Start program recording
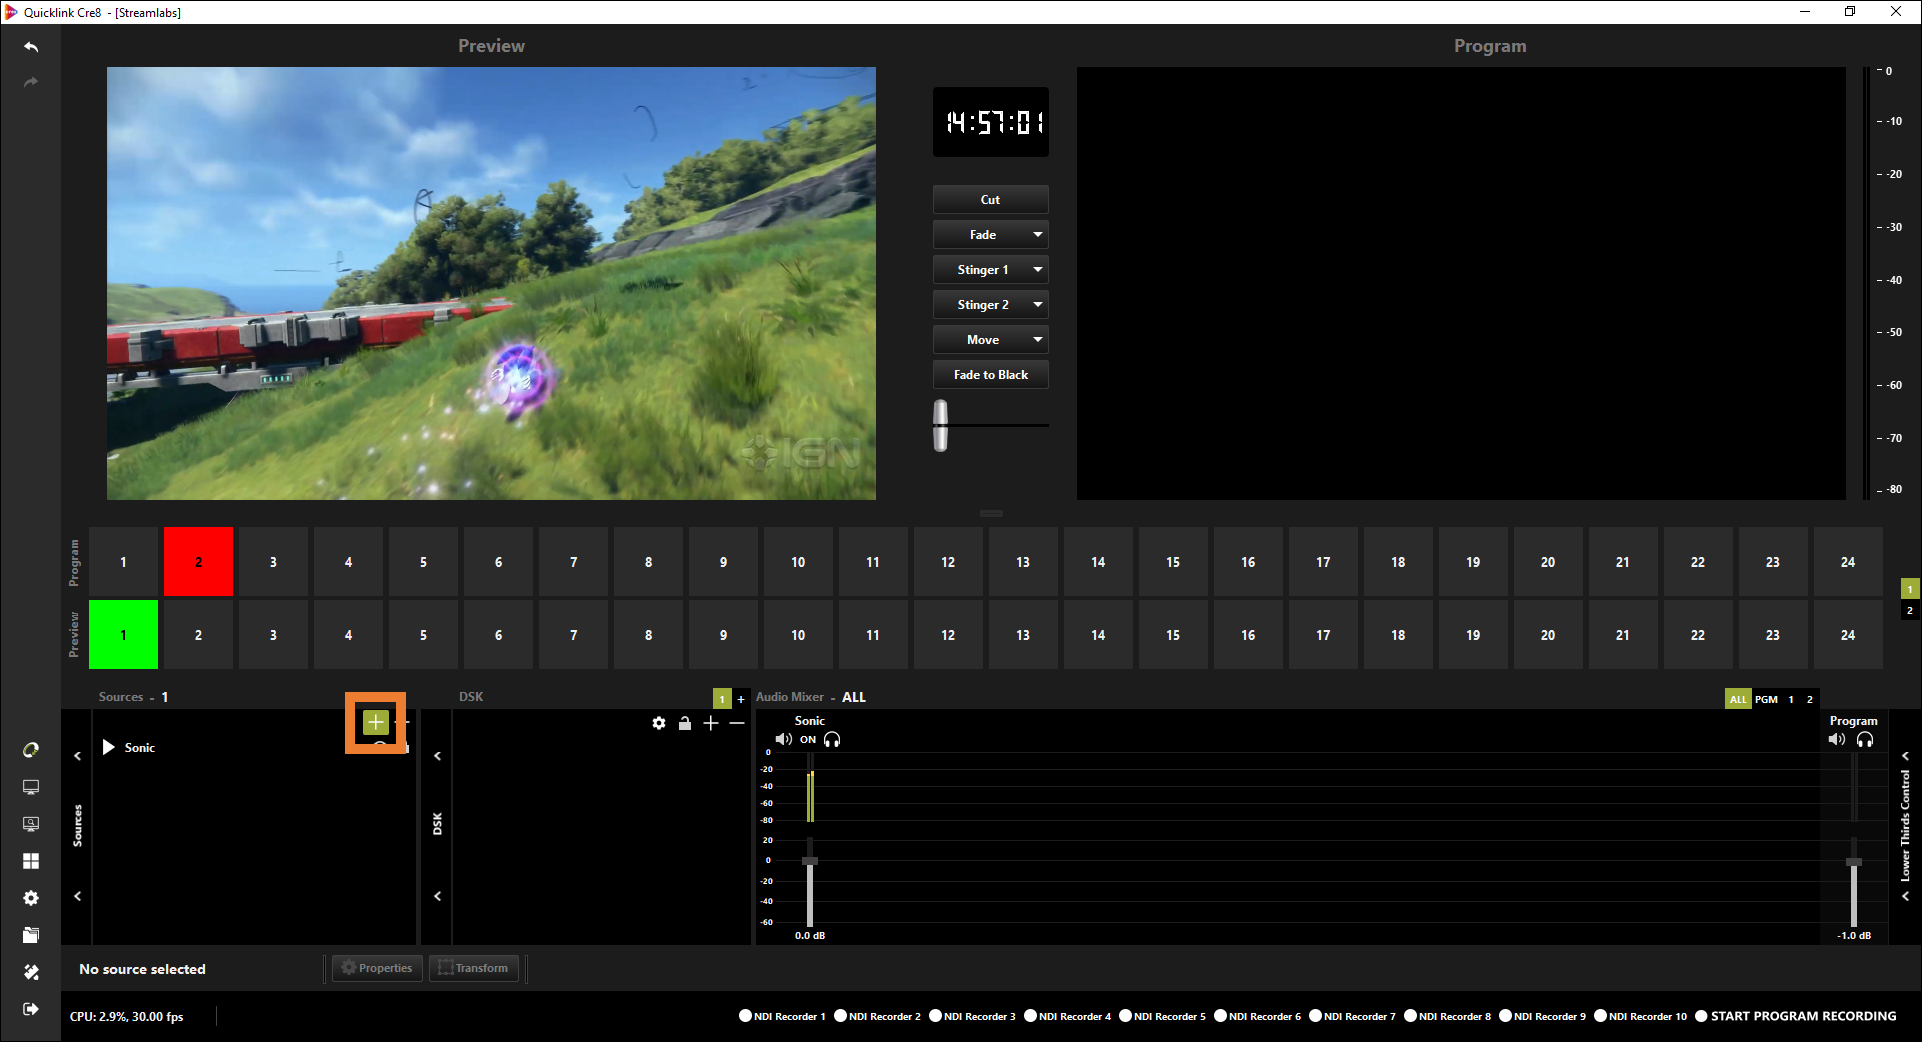This screenshot has width=1922, height=1042. coord(1701,1016)
